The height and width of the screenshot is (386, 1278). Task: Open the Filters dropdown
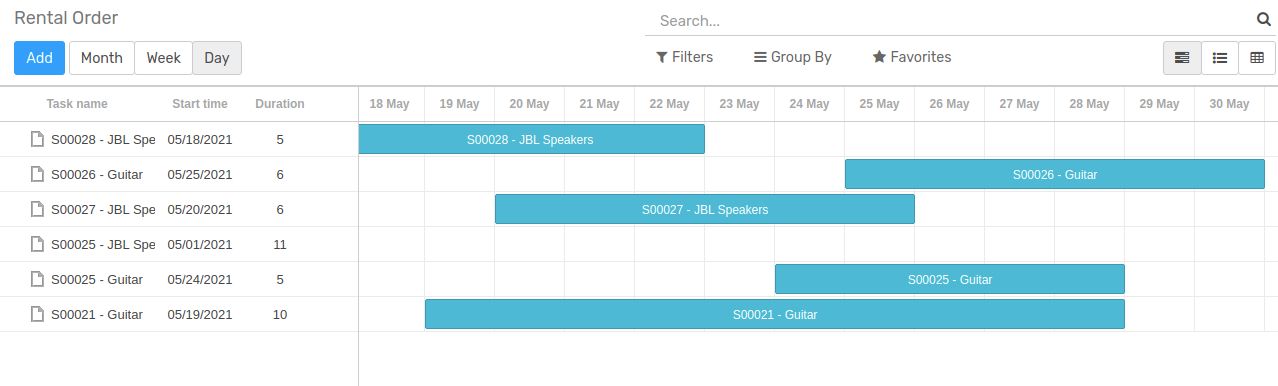(x=684, y=57)
